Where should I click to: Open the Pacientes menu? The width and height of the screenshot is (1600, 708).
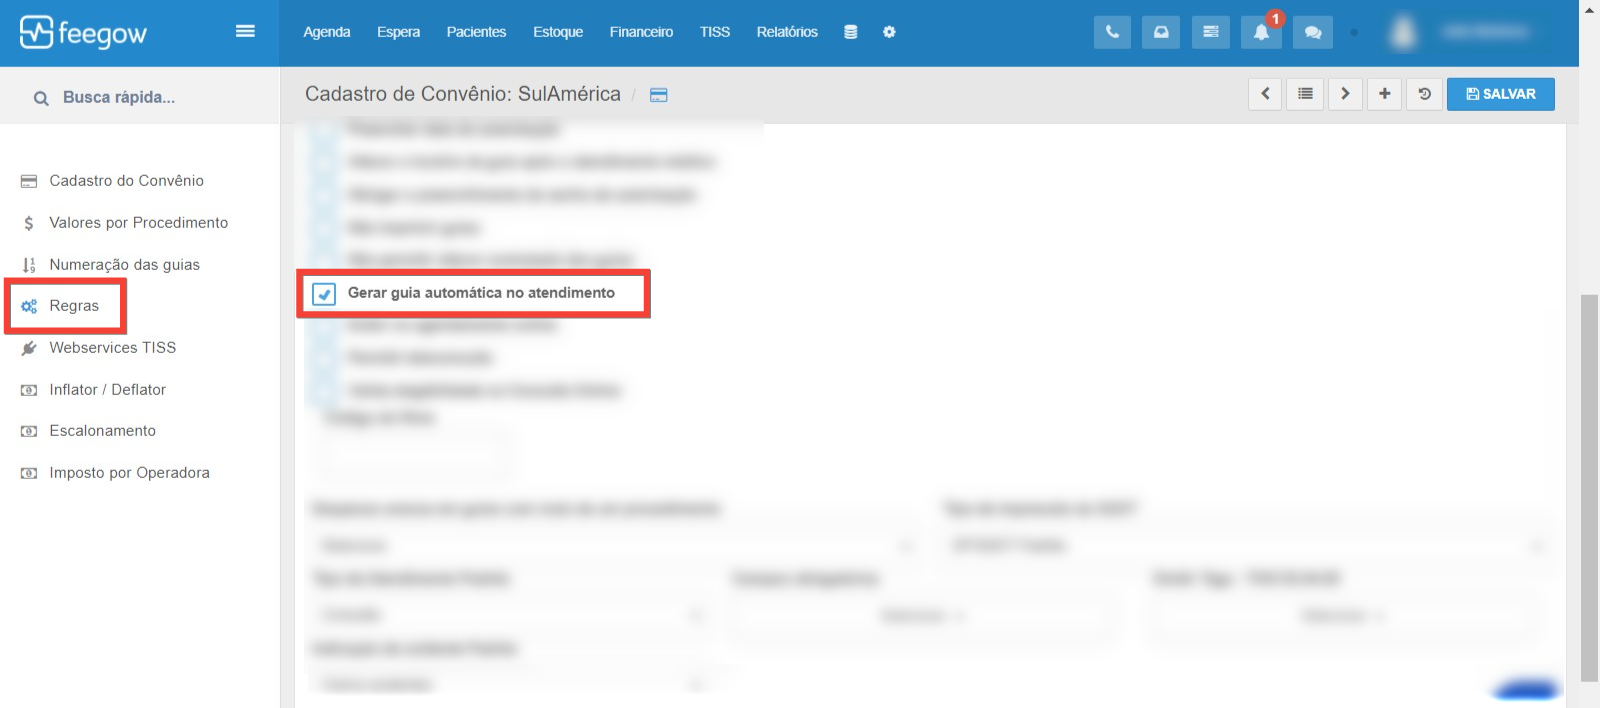pos(476,32)
